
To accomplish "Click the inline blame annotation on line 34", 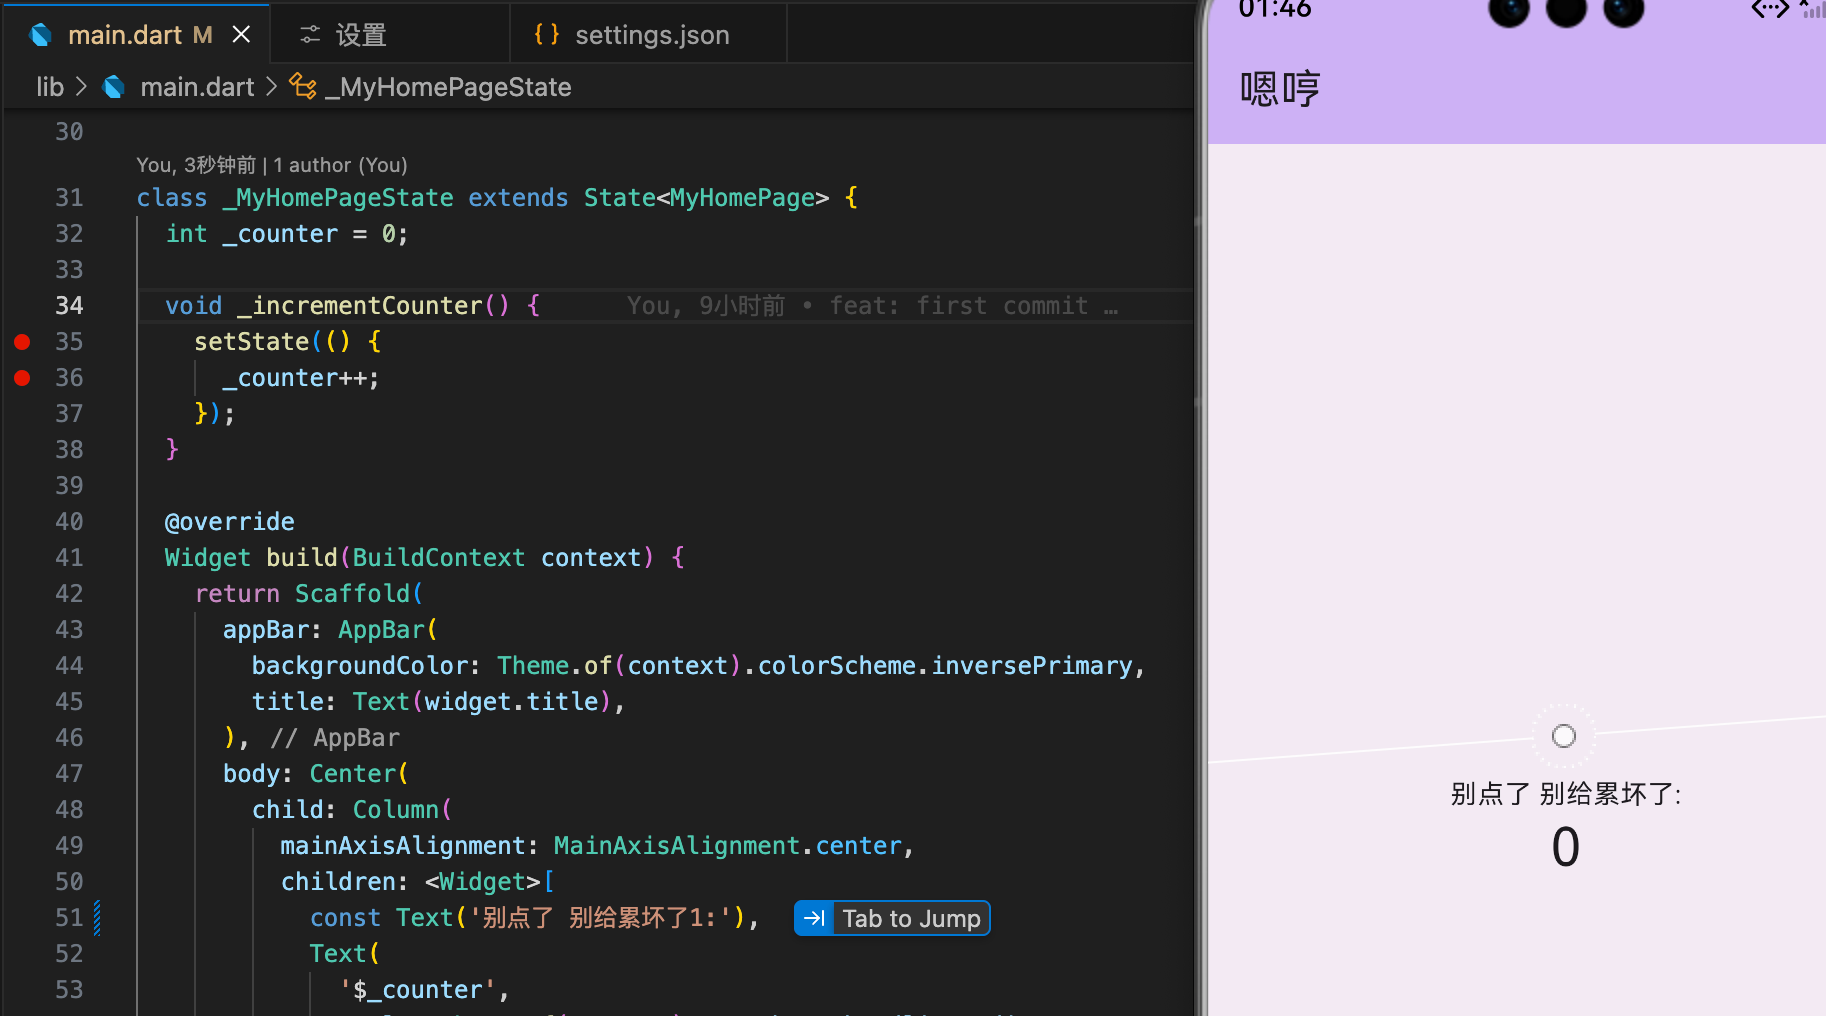I will pyautogui.click(x=872, y=306).
